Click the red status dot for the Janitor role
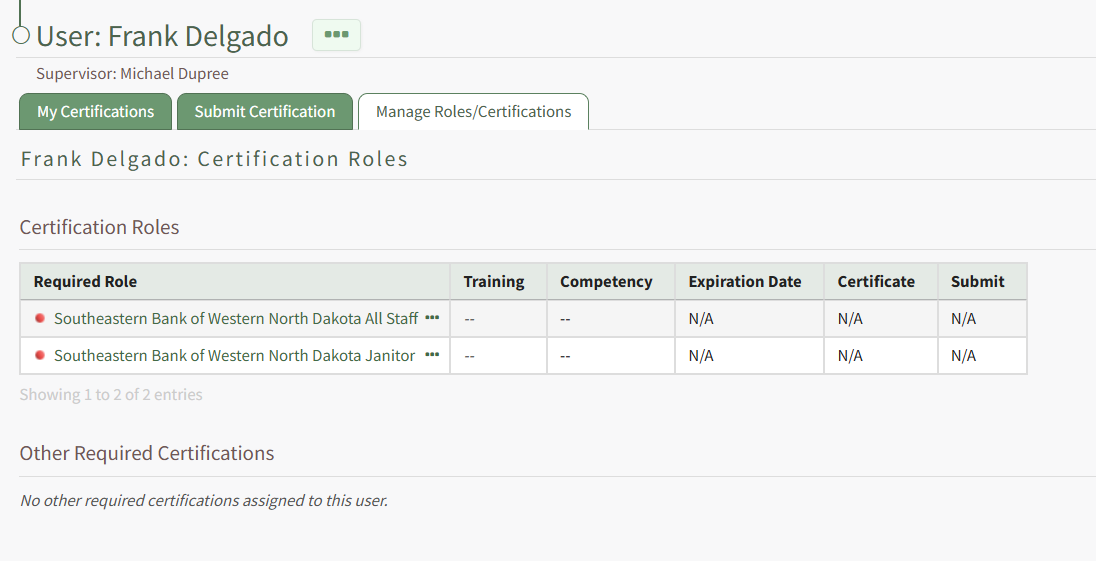Screen dimensions: 1096x561 coord(40,355)
